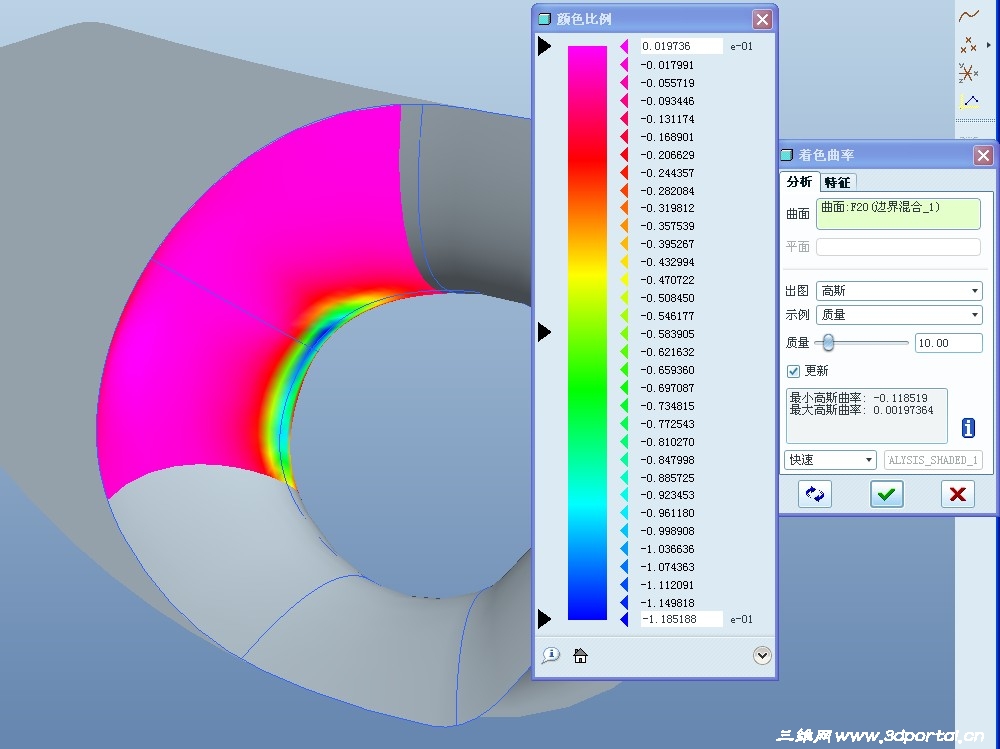Click the scale value -0.998908
This screenshot has width=1000, height=749.
[x=667, y=531]
